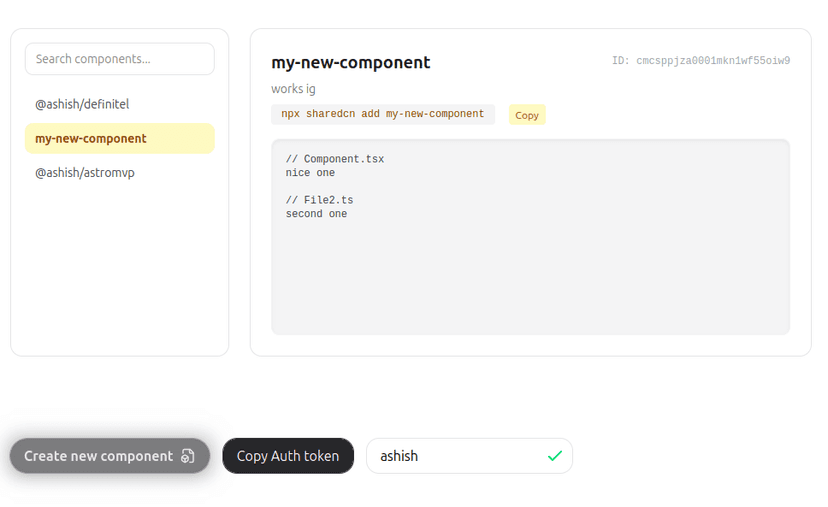Click the npx sharedcn add command snippet
This screenshot has width=828, height=507.
(383, 114)
